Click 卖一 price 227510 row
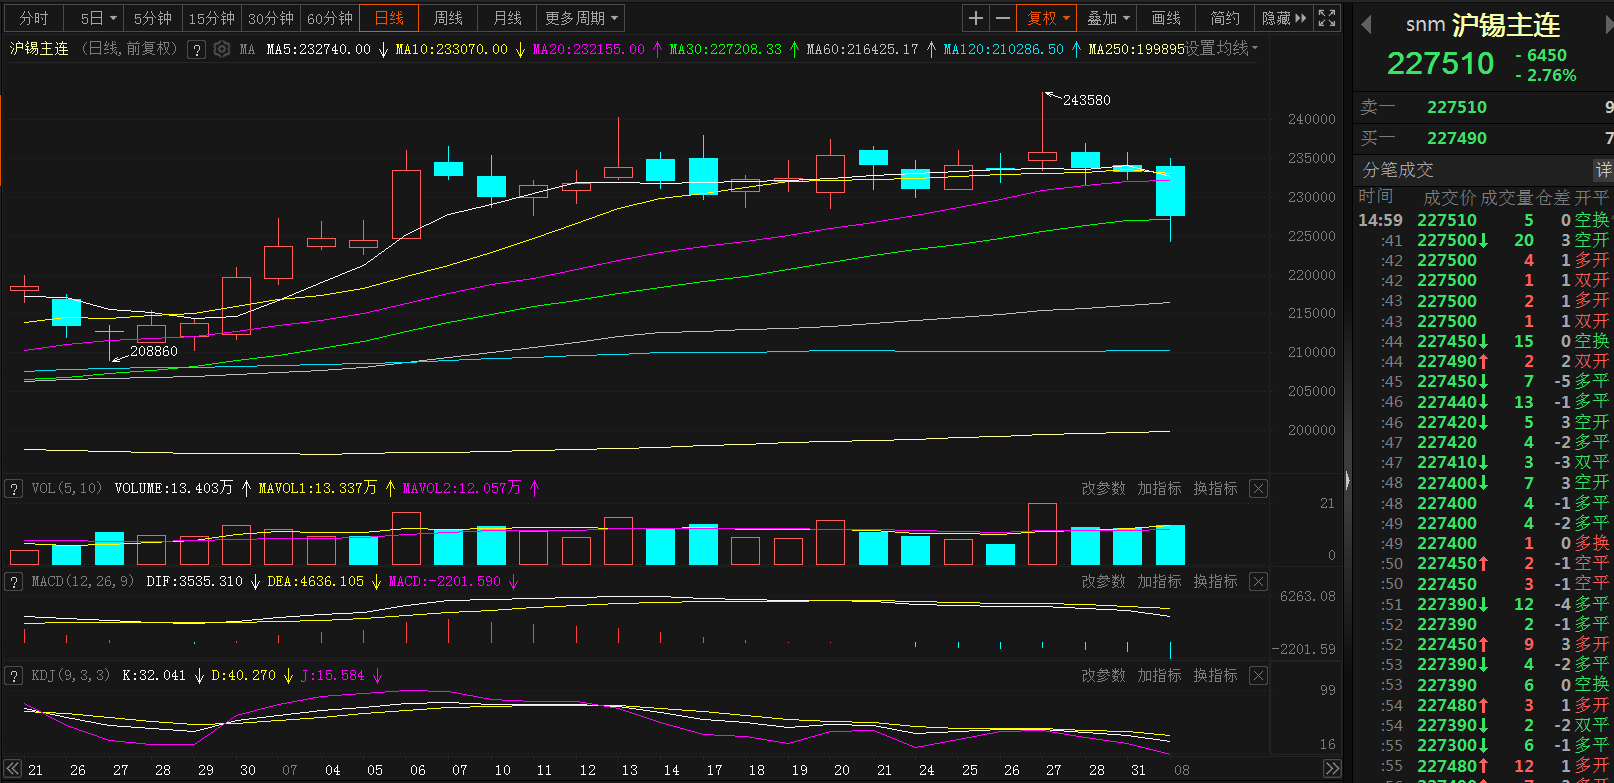This screenshot has height=783, width=1614. [1484, 107]
